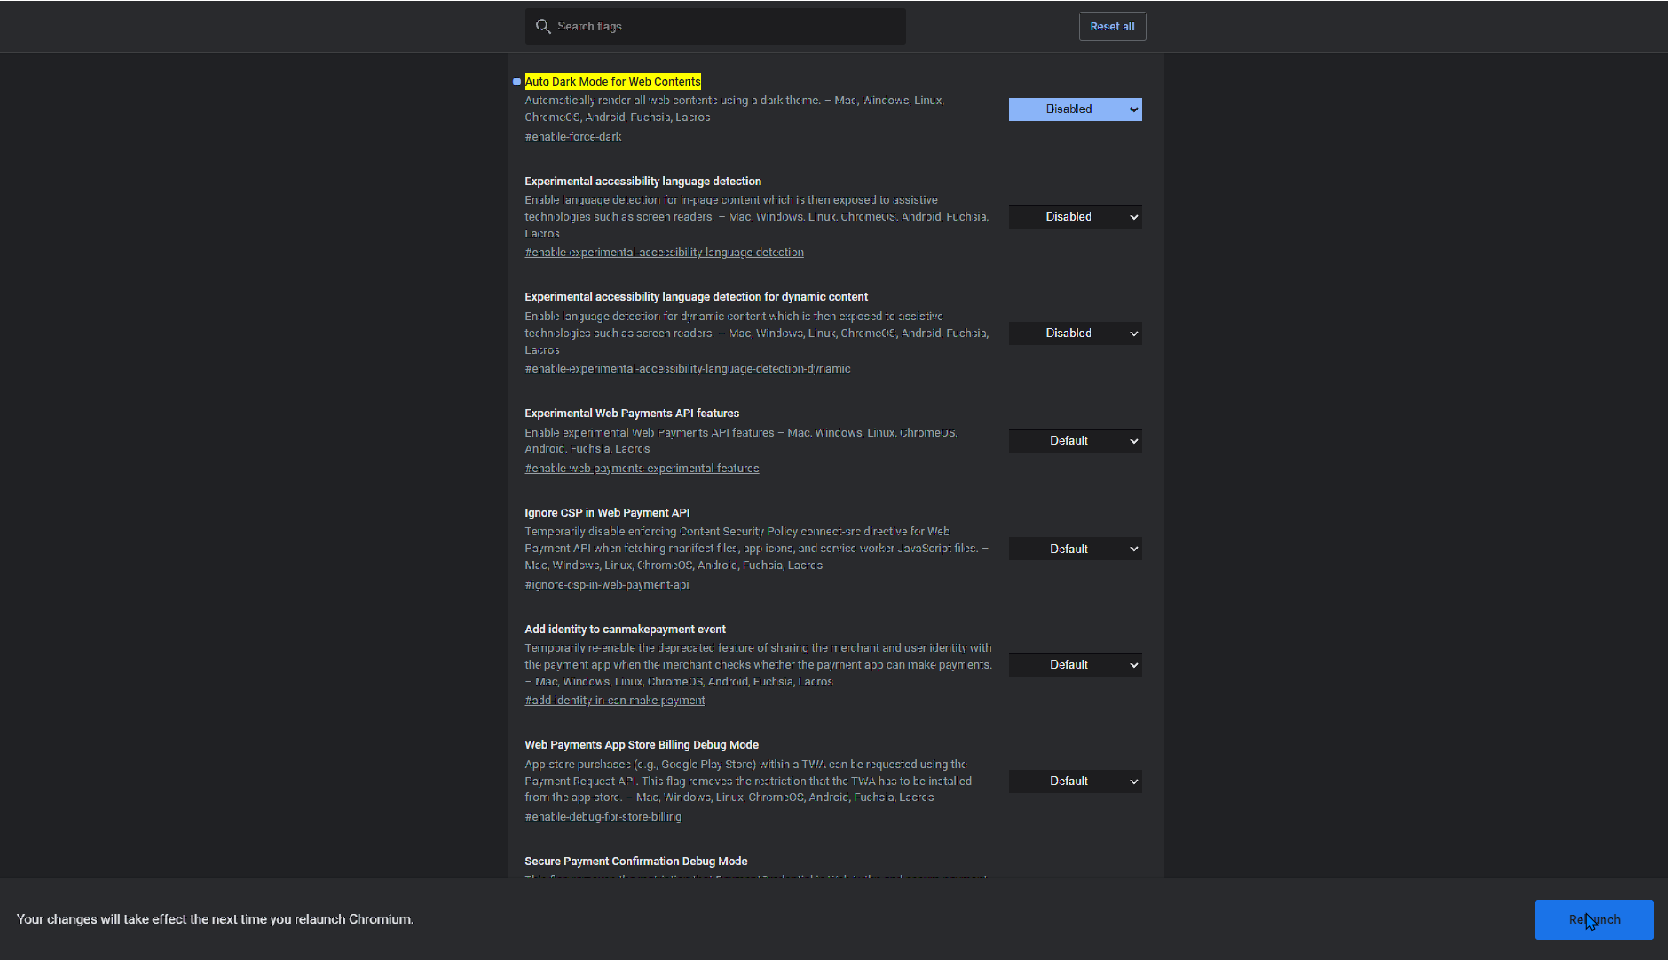Open the Auto Dark Mode for Web Contents dropdown

click(x=1075, y=109)
